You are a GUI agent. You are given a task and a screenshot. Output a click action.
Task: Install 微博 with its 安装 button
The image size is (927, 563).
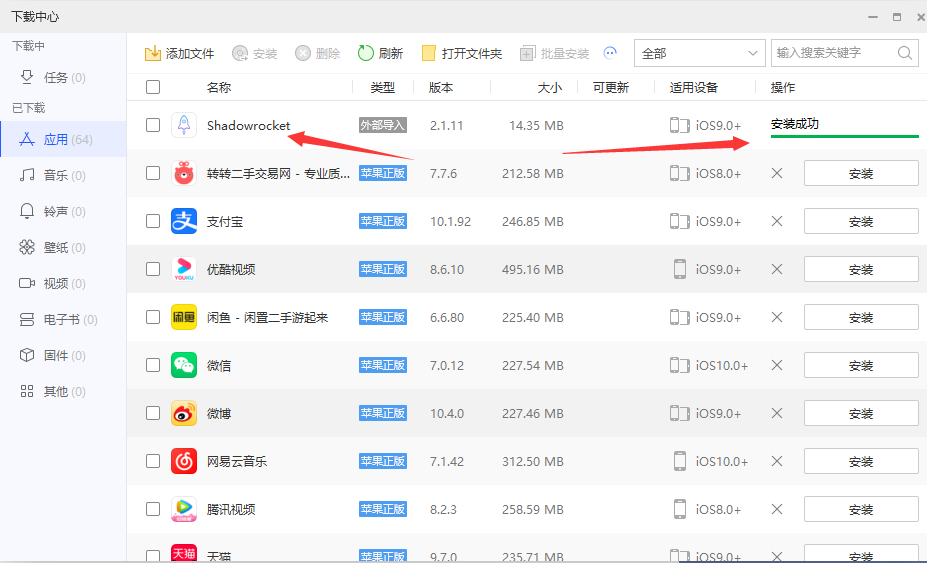click(860, 413)
